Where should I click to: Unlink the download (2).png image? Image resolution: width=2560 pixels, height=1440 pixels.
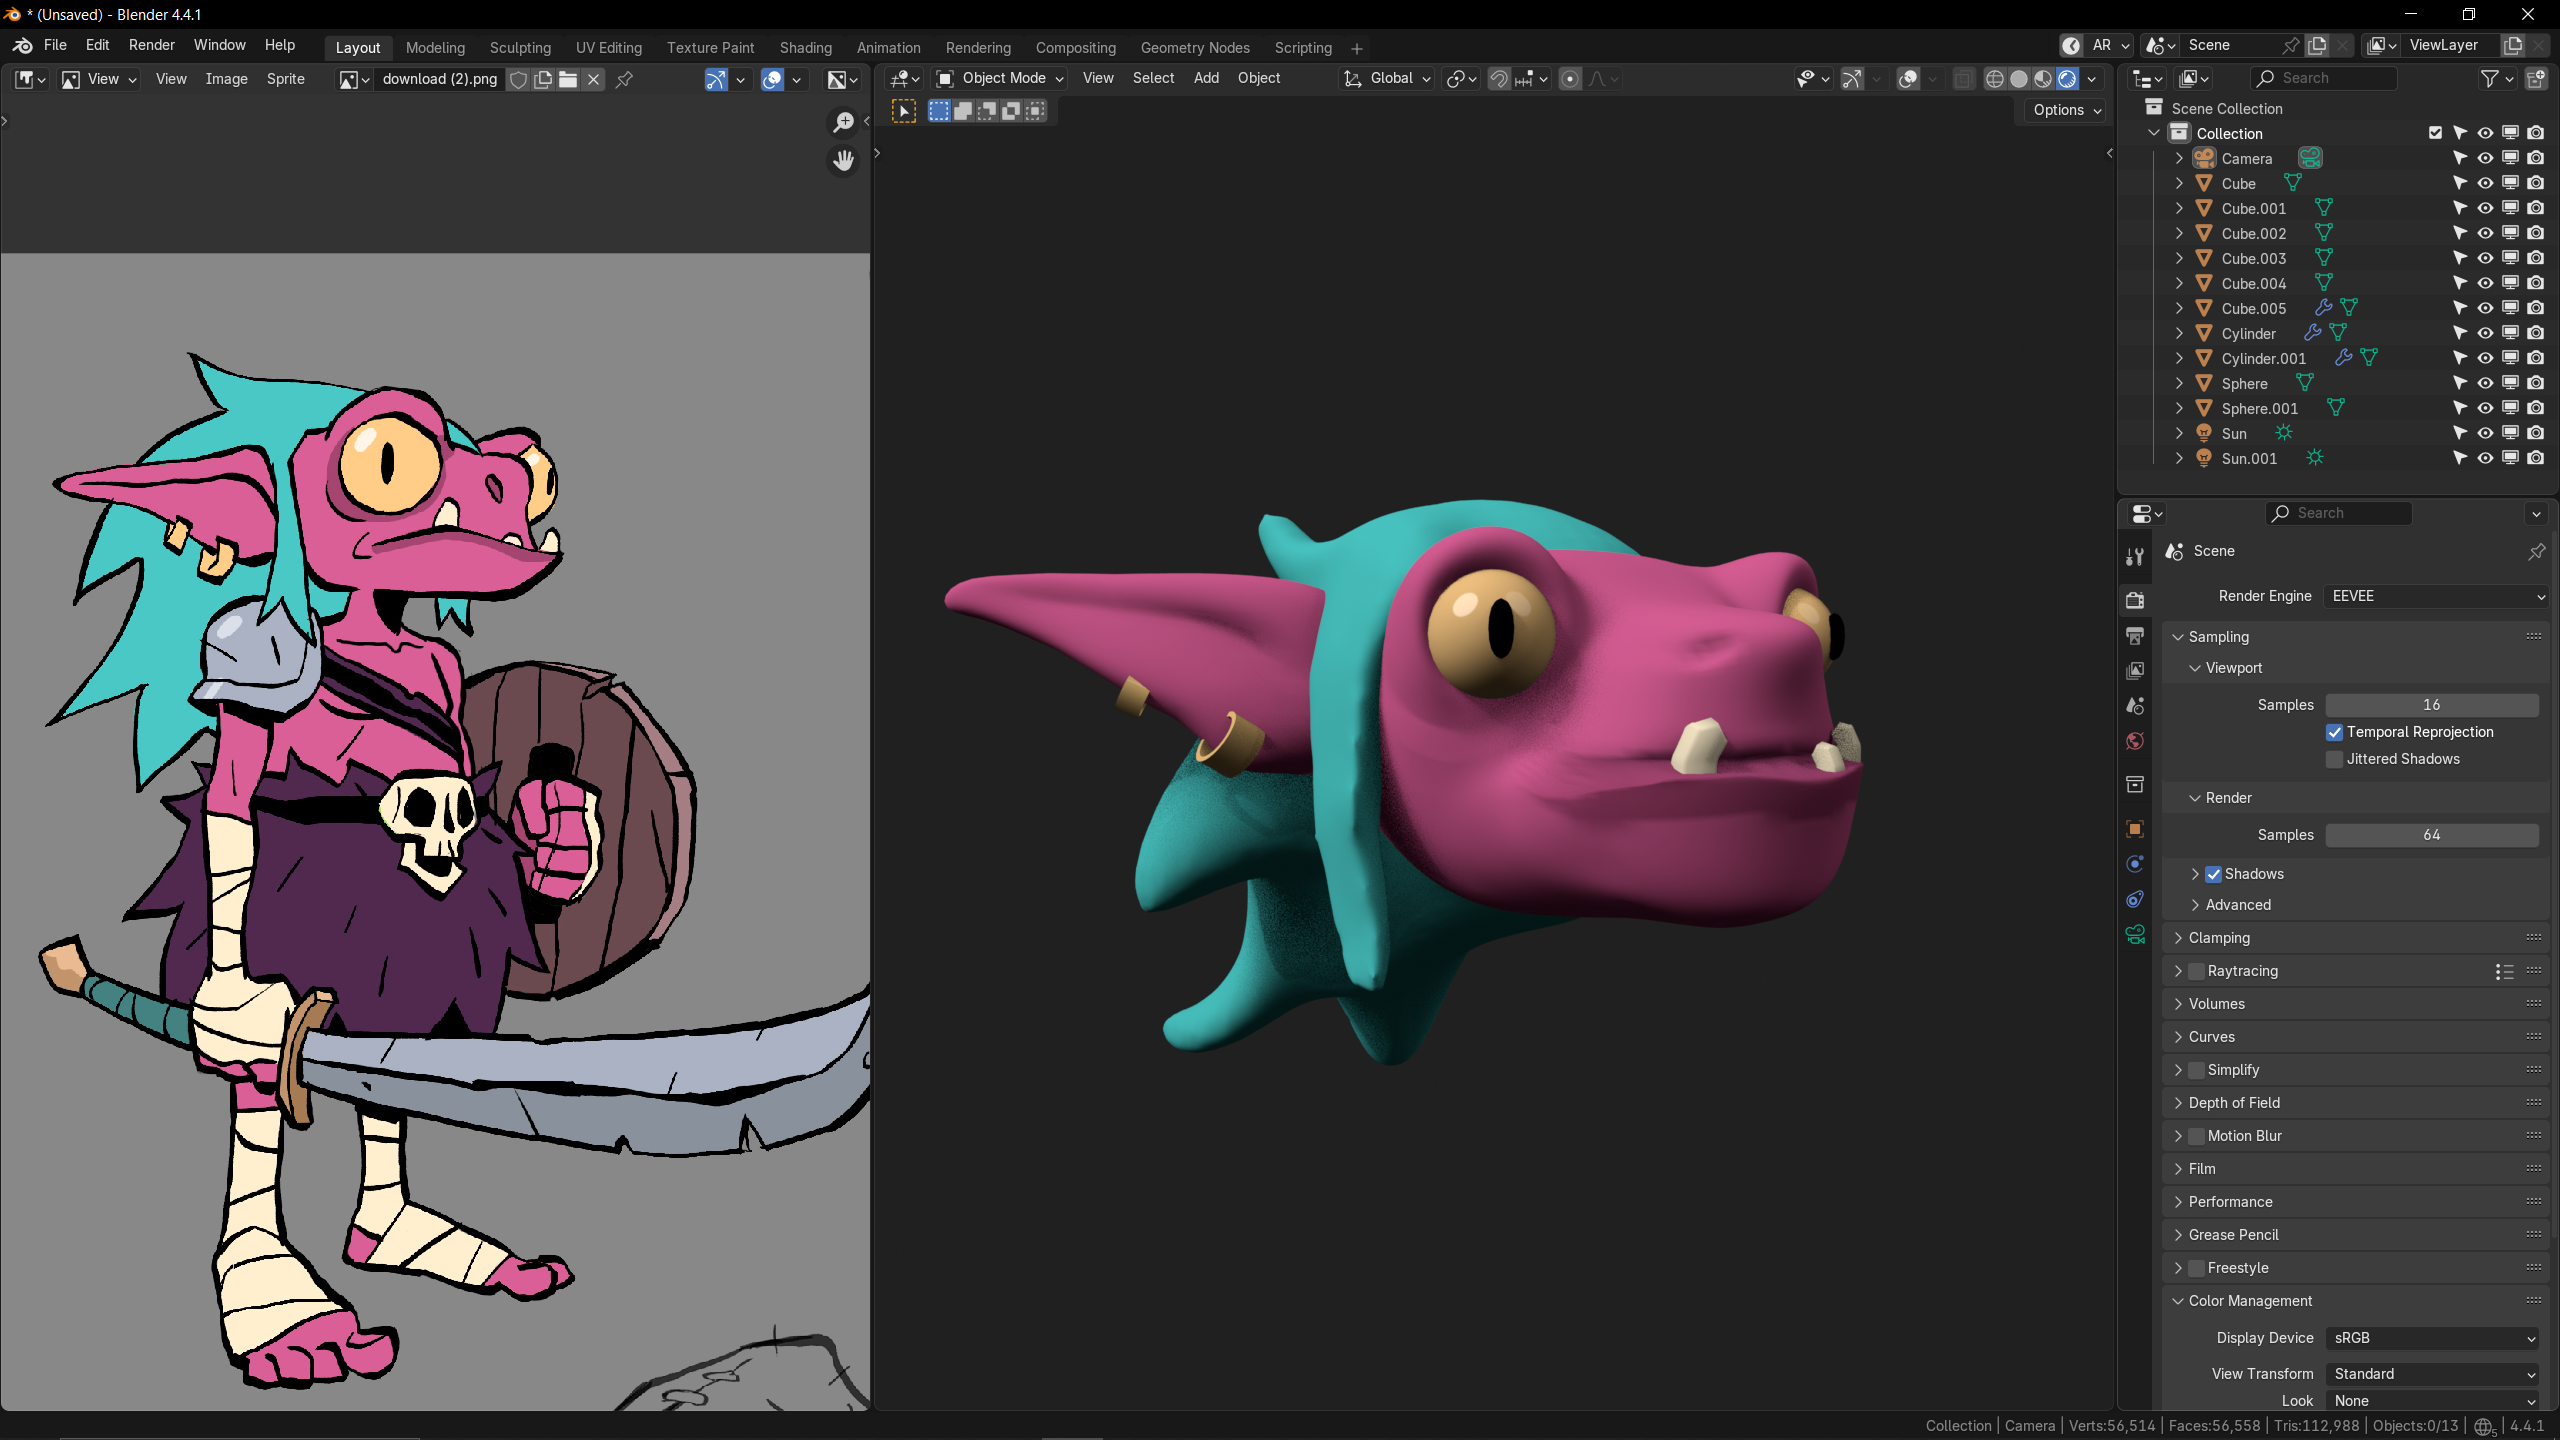pyautogui.click(x=593, y=80)
